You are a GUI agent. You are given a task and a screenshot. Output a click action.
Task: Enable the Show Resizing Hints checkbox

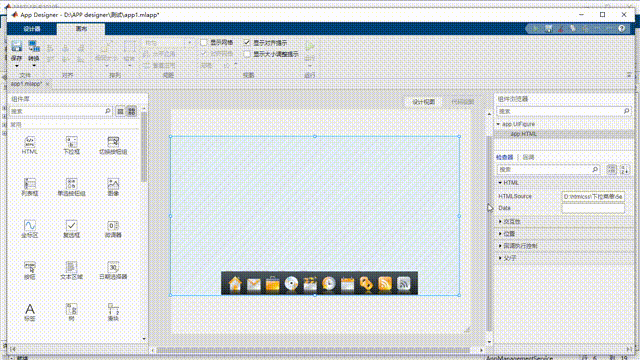(x=247, y=54)
